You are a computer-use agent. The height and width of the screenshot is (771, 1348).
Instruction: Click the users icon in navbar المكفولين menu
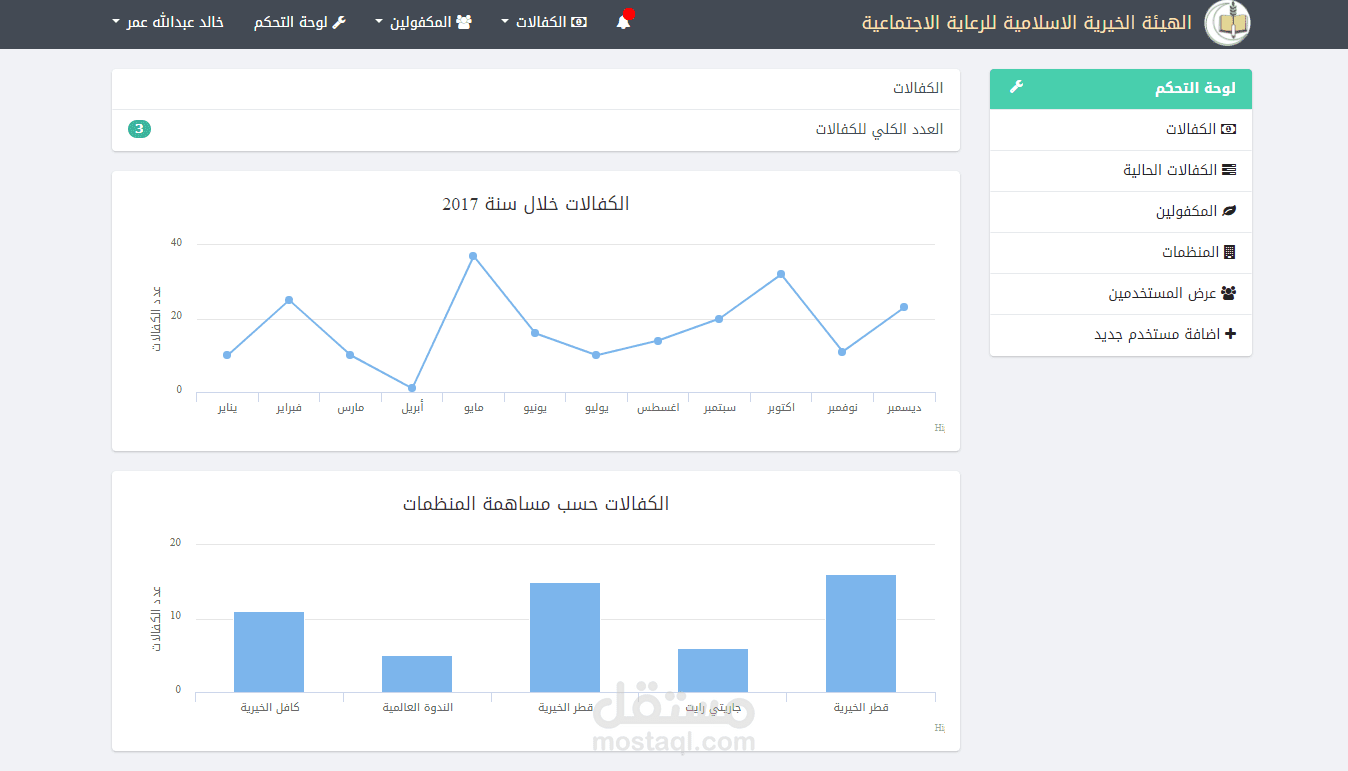pos(464,22)
